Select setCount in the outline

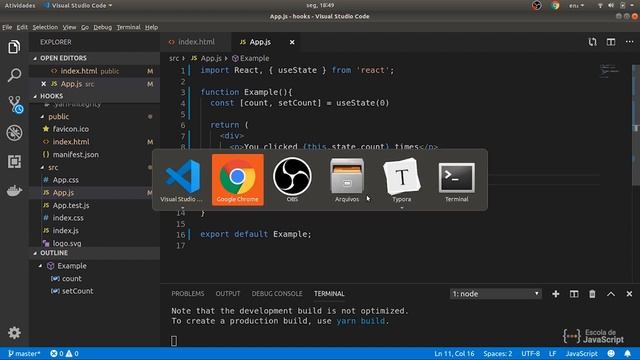click(78, 291)
